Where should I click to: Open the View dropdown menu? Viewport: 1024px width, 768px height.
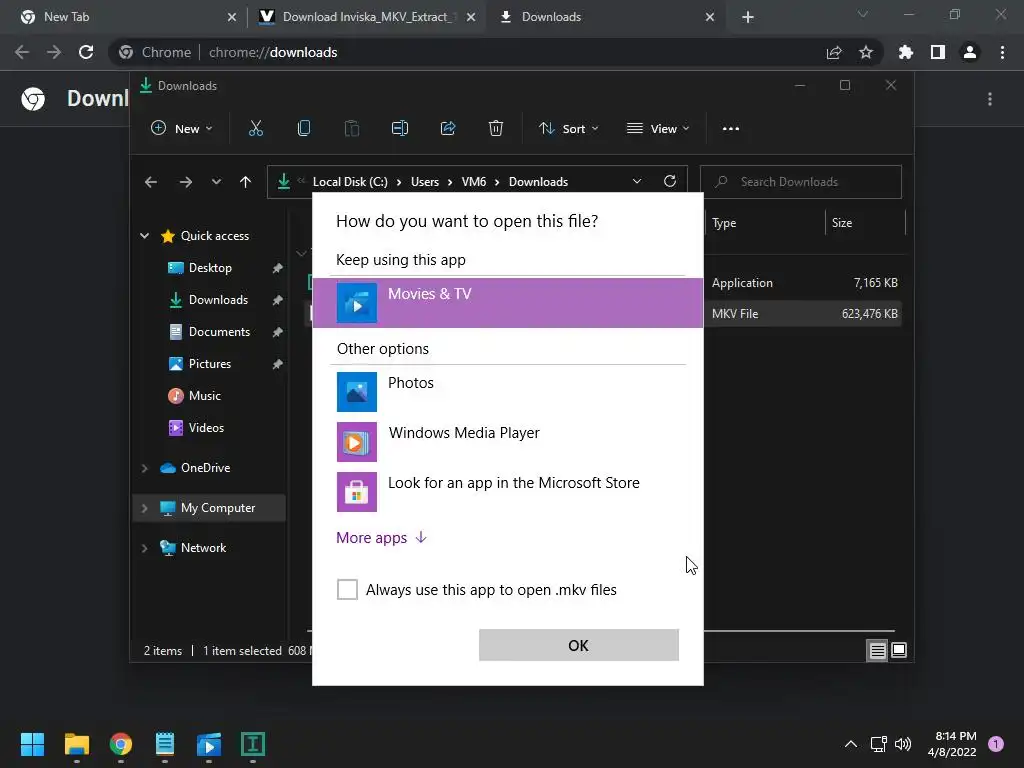658,129
